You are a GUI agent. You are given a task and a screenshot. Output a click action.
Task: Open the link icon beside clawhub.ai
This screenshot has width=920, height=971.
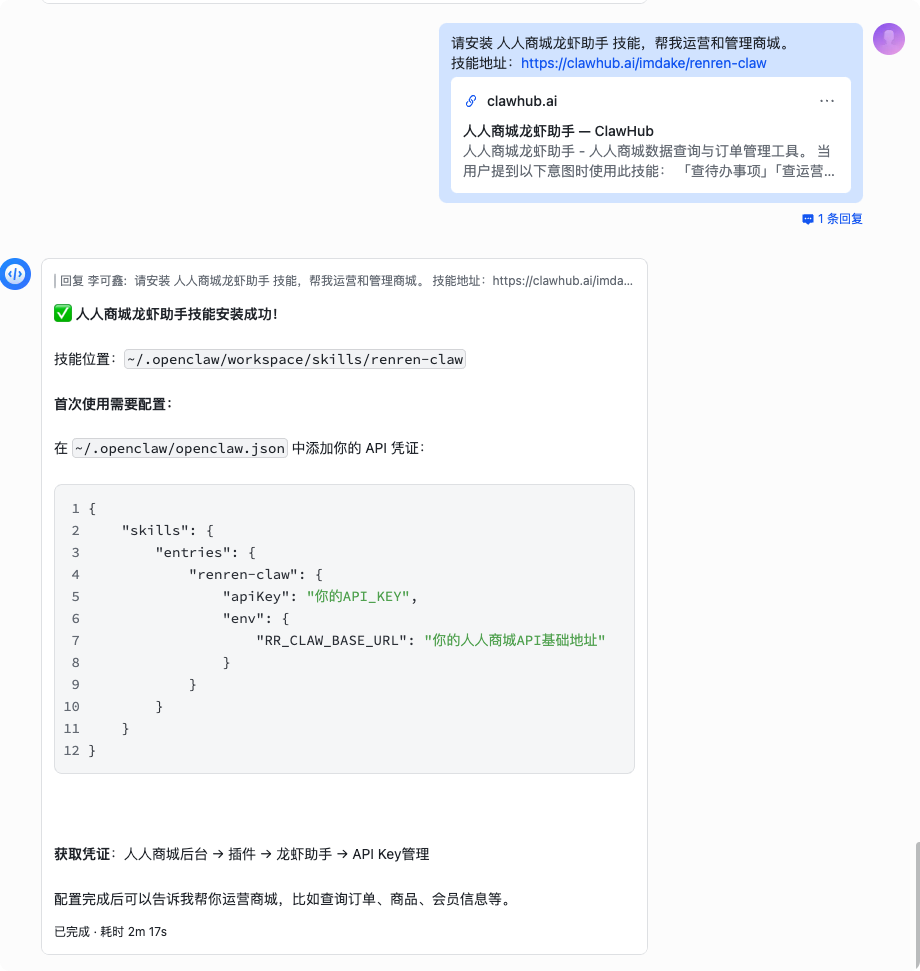(471, 101)
